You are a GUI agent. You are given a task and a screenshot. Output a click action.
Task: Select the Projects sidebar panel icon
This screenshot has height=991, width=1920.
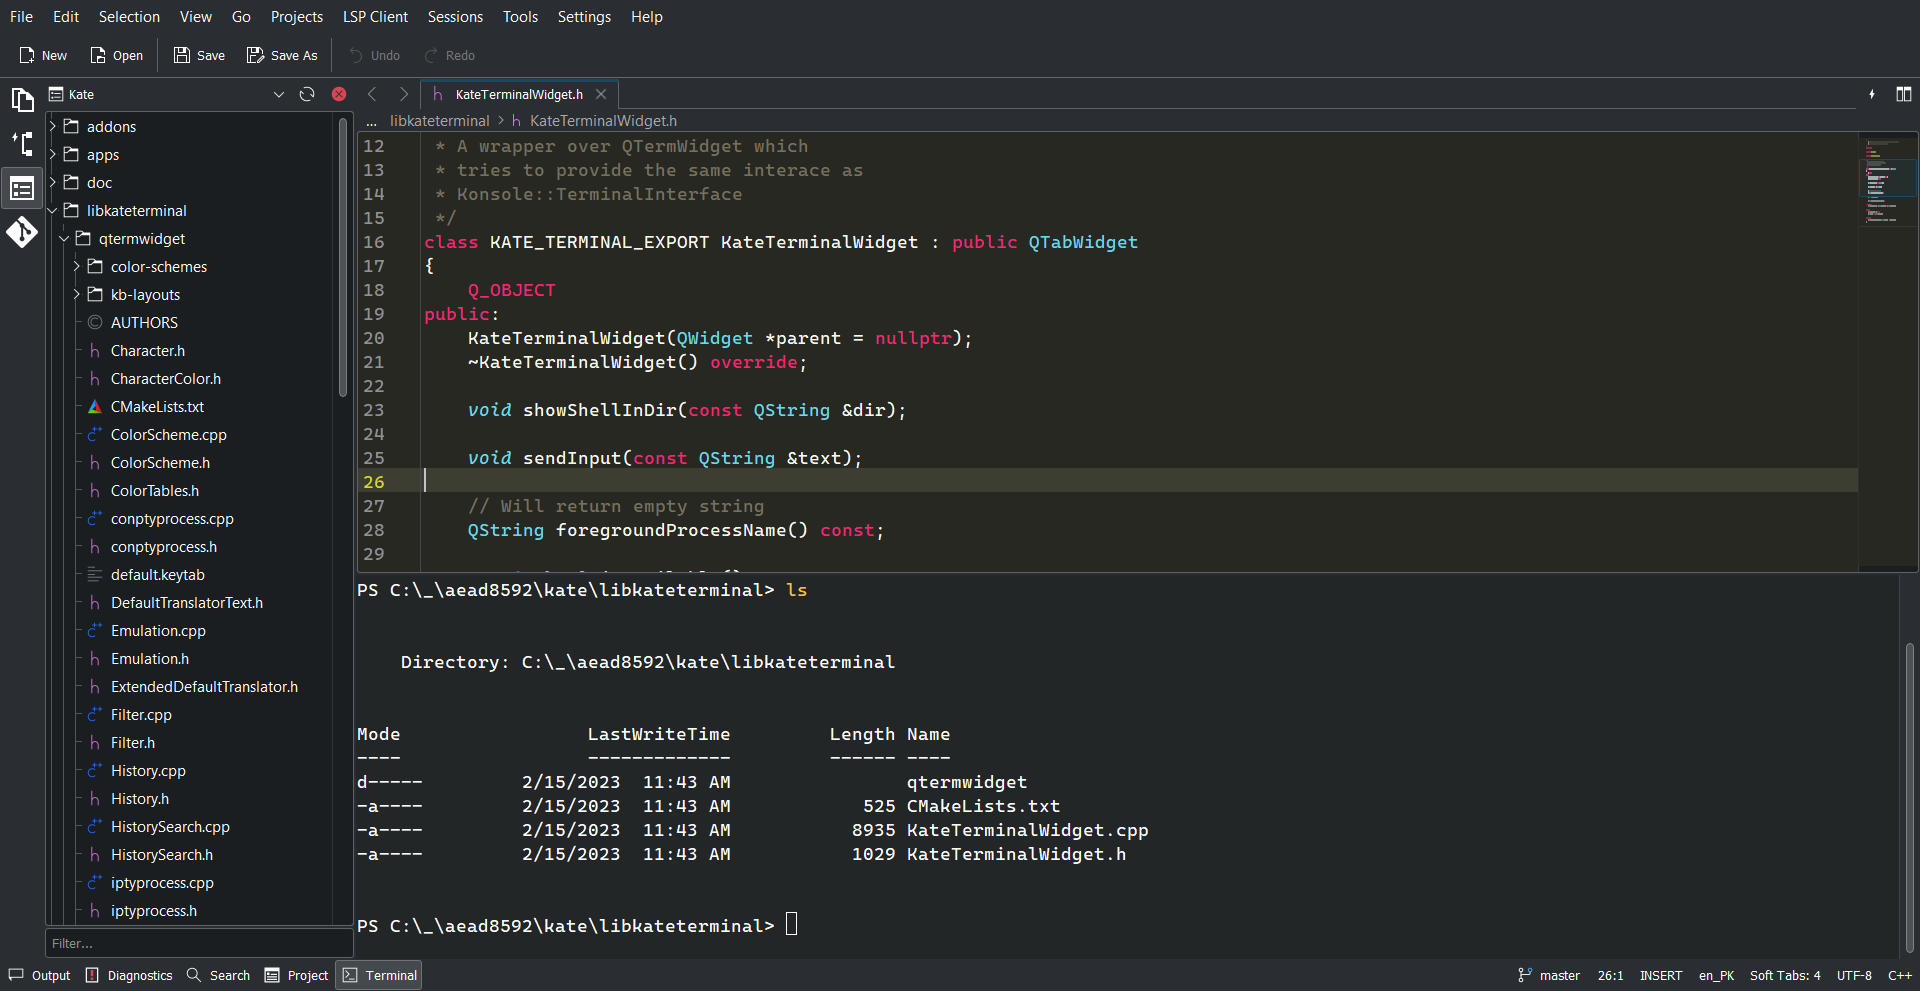point(22,188)
